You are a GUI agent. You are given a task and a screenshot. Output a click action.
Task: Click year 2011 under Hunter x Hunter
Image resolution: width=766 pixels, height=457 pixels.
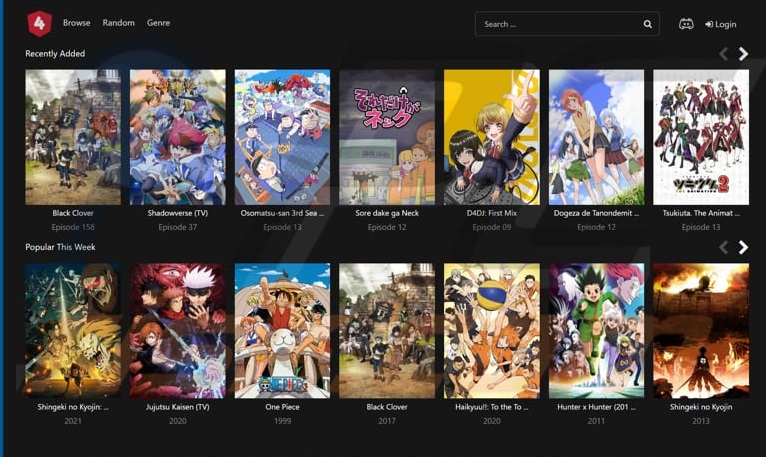point(596,421)
